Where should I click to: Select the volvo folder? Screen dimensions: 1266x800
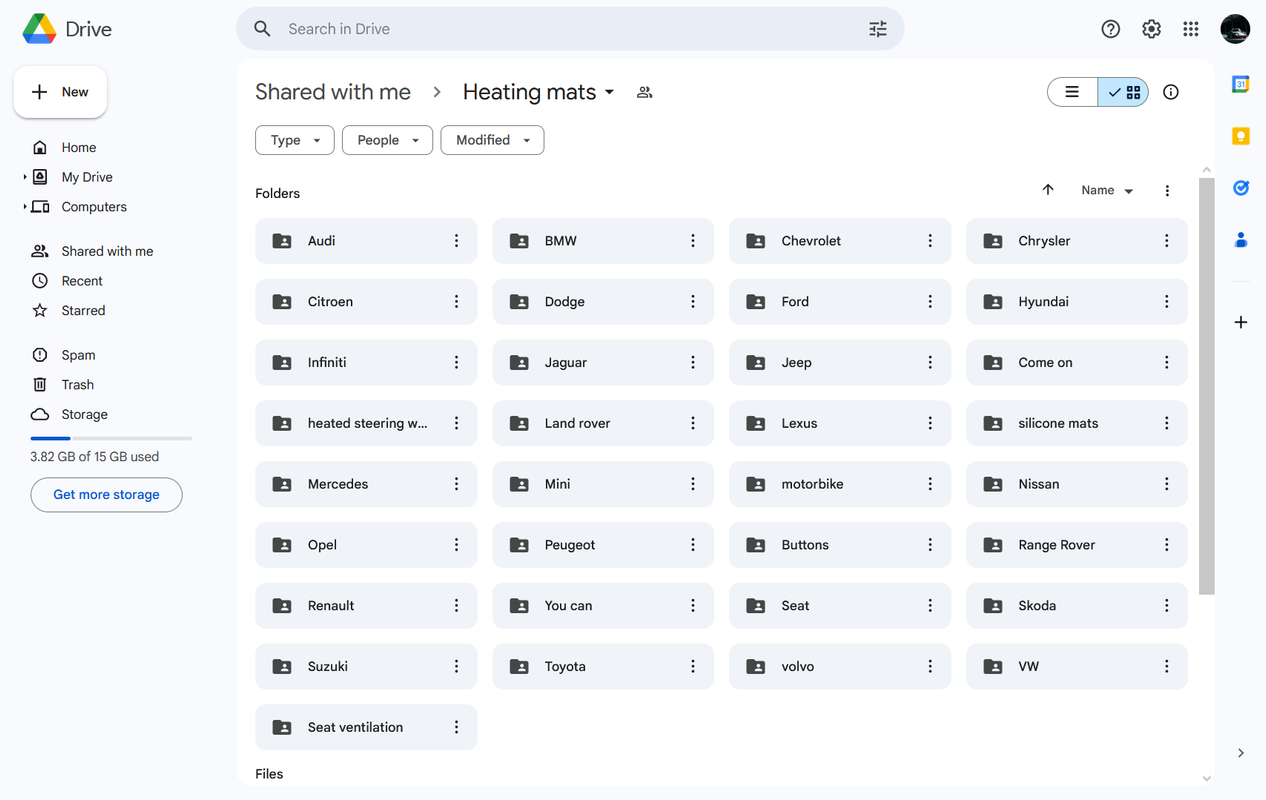tap(840, 666)
